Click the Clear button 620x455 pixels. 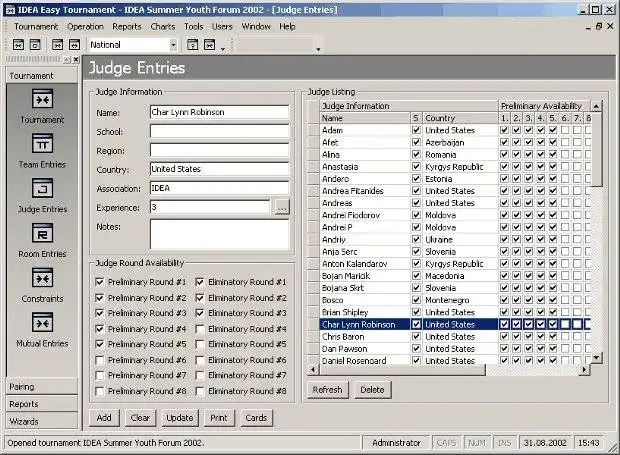click(x=140, y=418)
